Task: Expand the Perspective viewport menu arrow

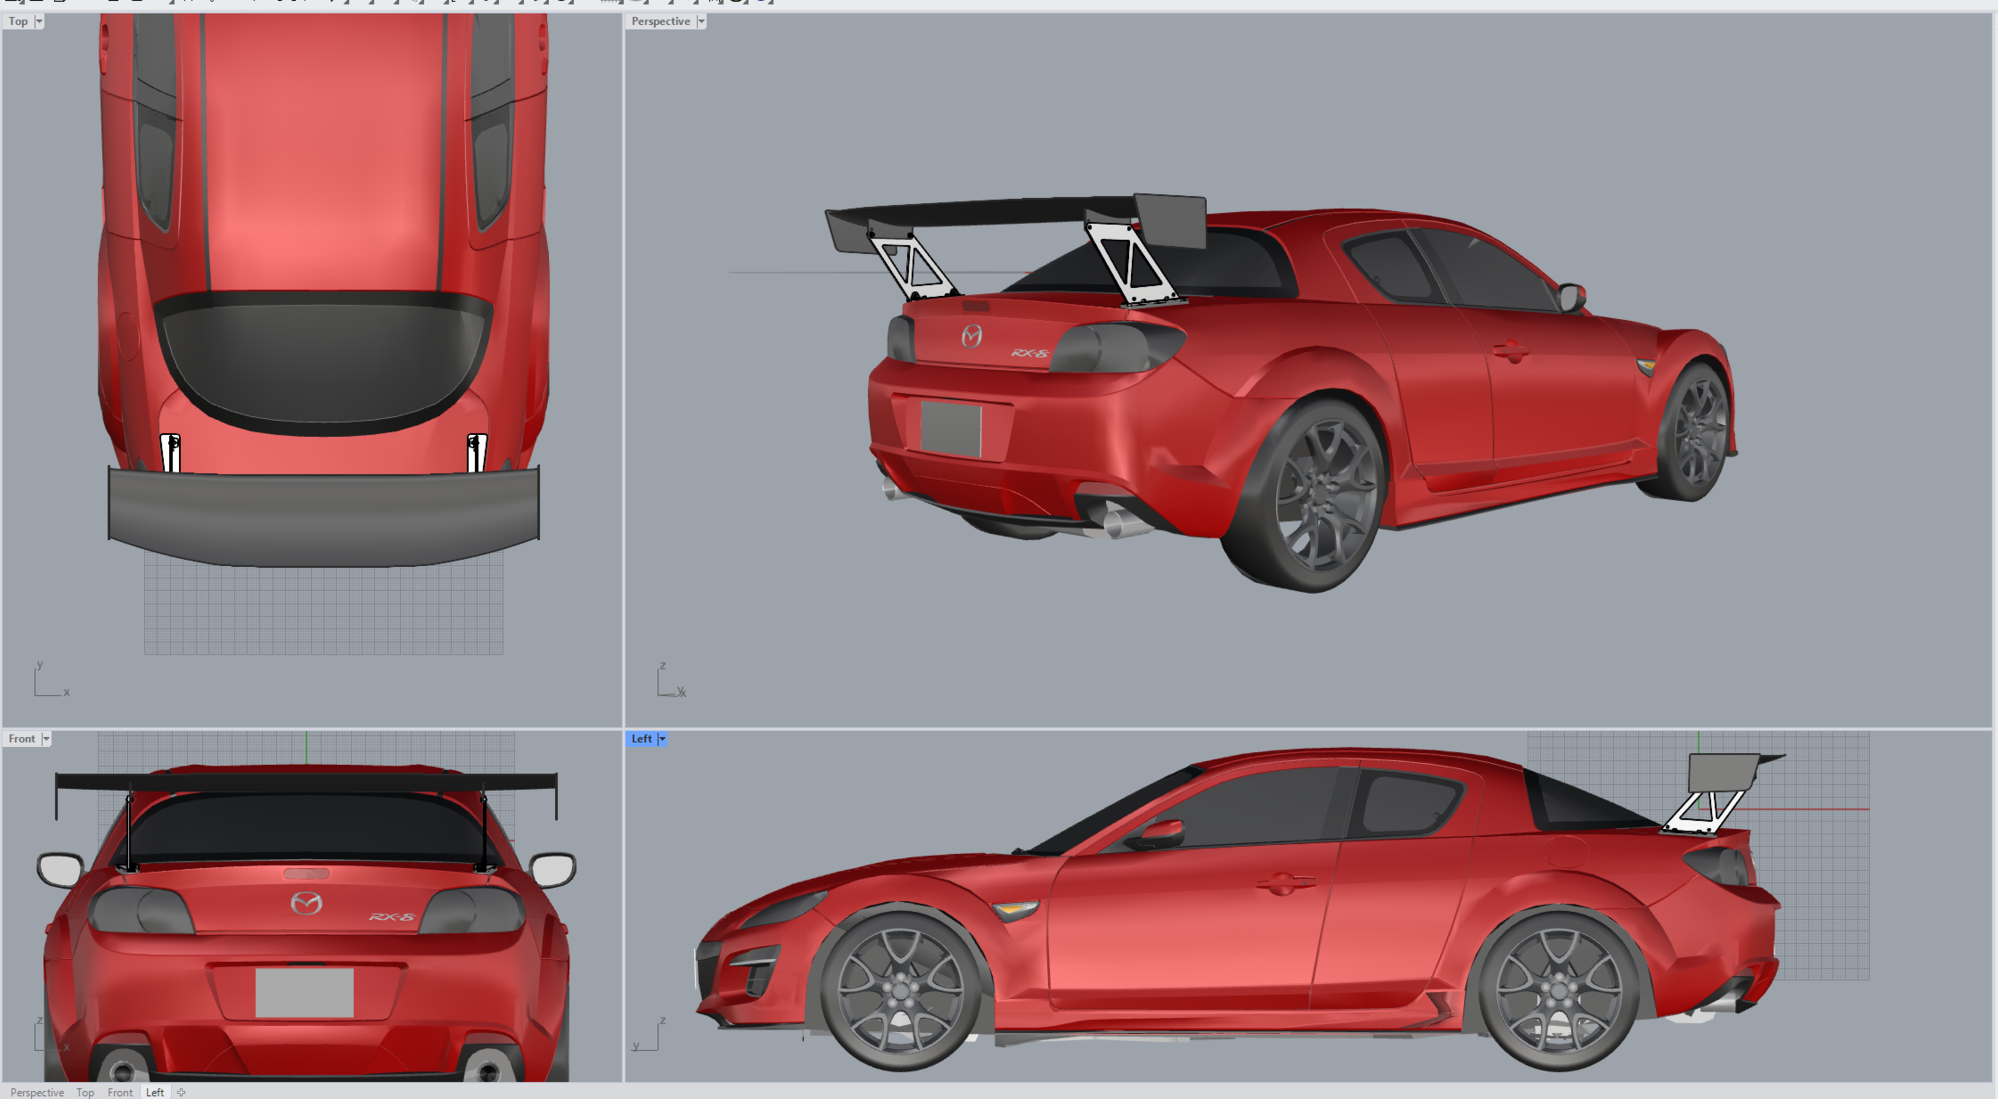Action: (701, 21)
